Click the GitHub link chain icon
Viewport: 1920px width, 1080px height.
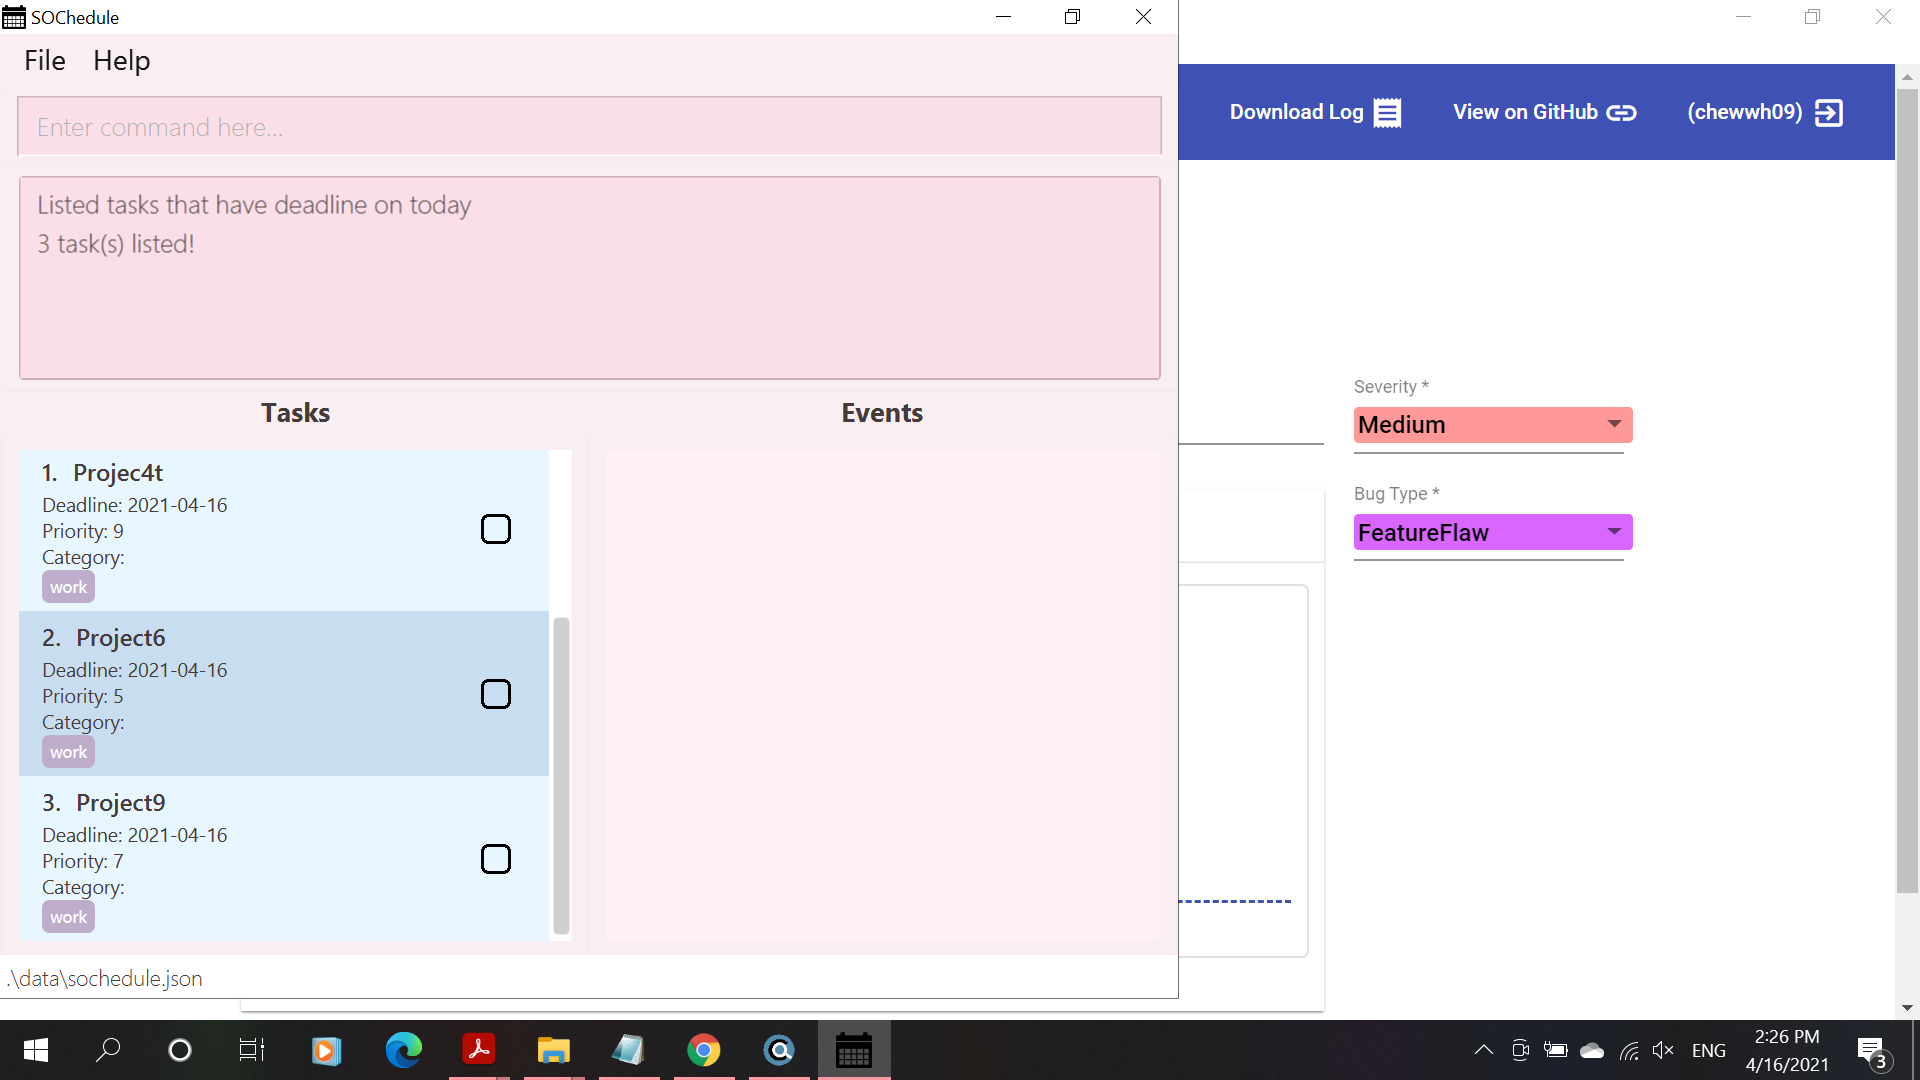tap(1621, 113)
